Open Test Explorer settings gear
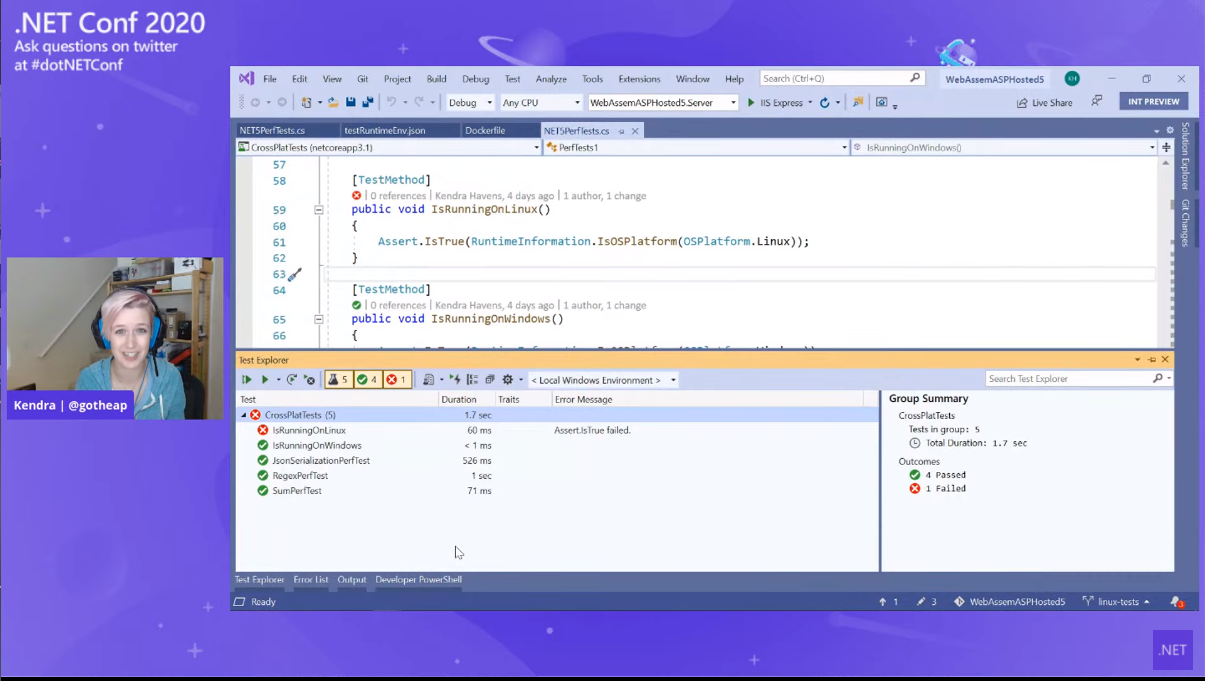This screenshot has height=681, width=1205. click(508, 380)
